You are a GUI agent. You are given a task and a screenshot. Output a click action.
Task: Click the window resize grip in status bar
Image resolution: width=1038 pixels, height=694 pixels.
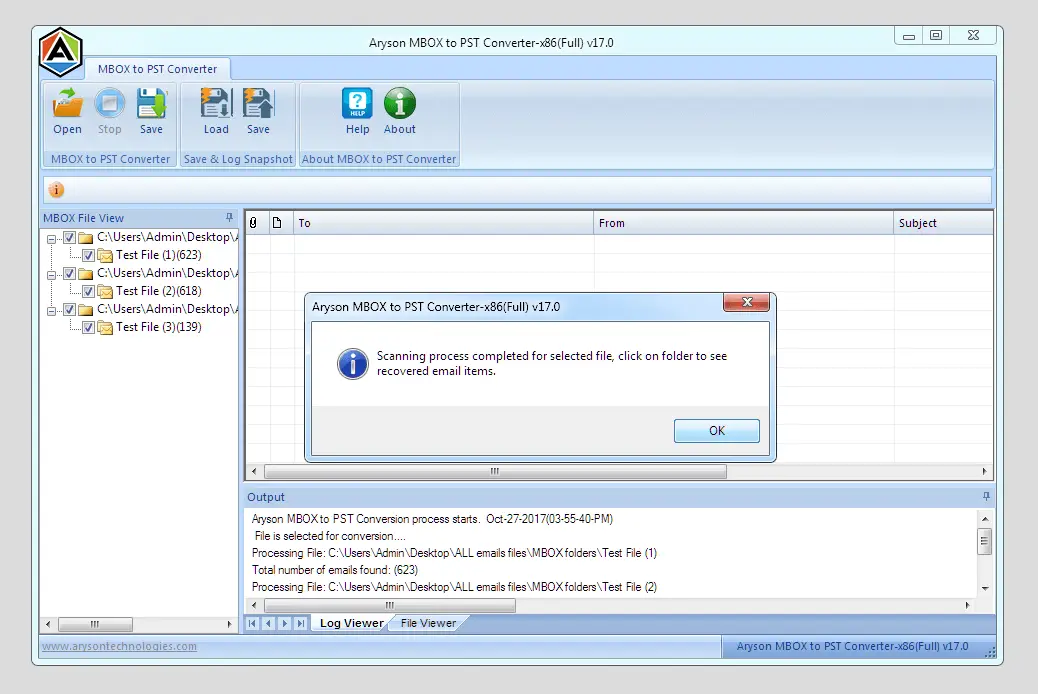(x=990, y=652)
